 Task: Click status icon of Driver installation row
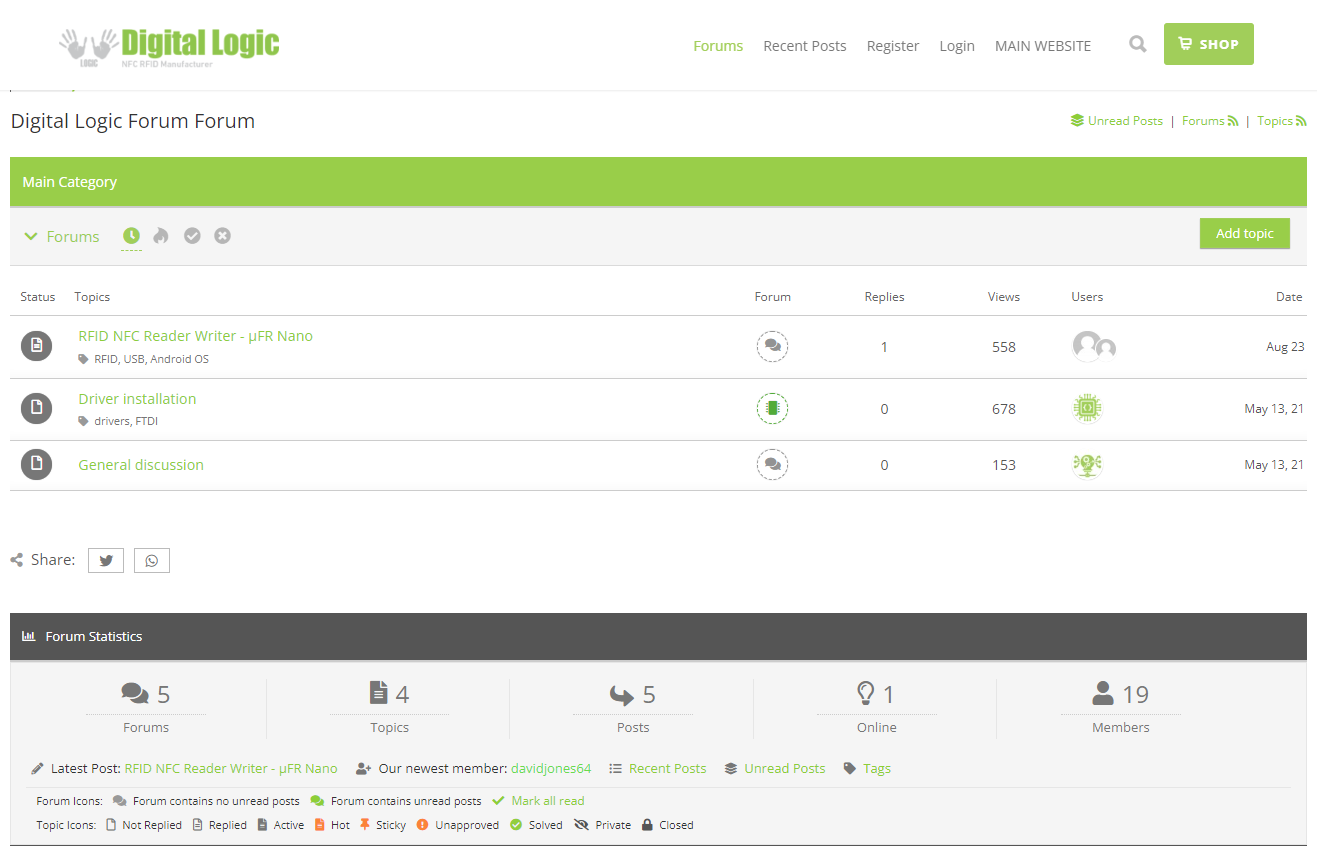(x=36, y=408)
